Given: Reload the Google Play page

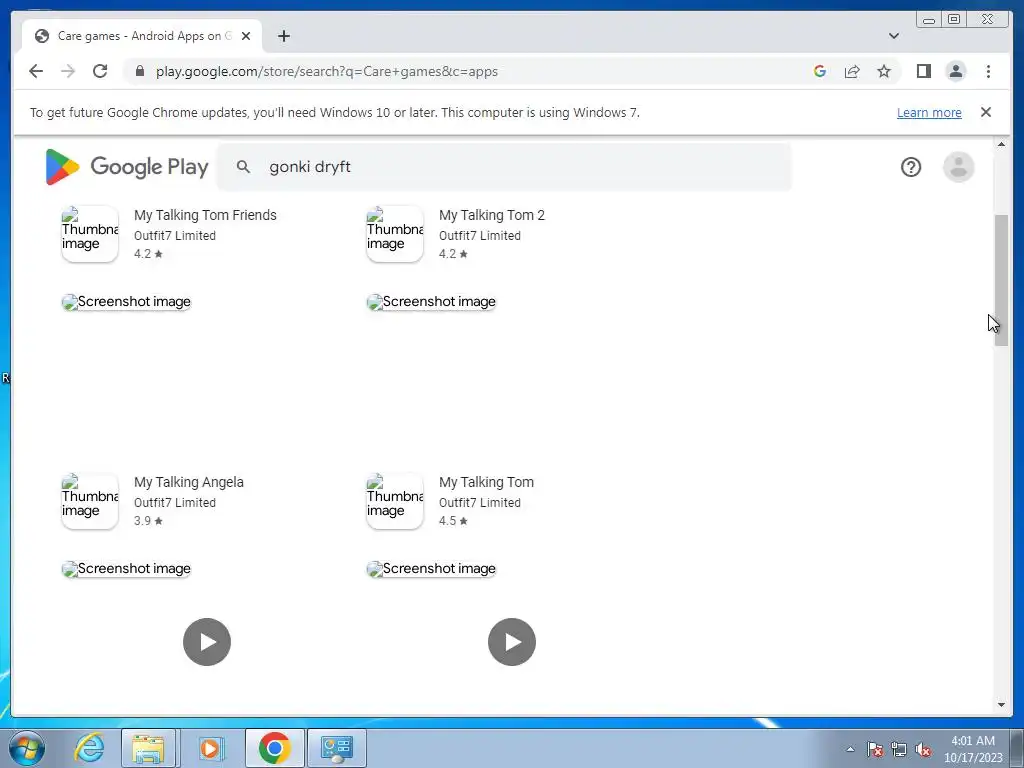Looking at the screenshot, I should pos(100,71).
